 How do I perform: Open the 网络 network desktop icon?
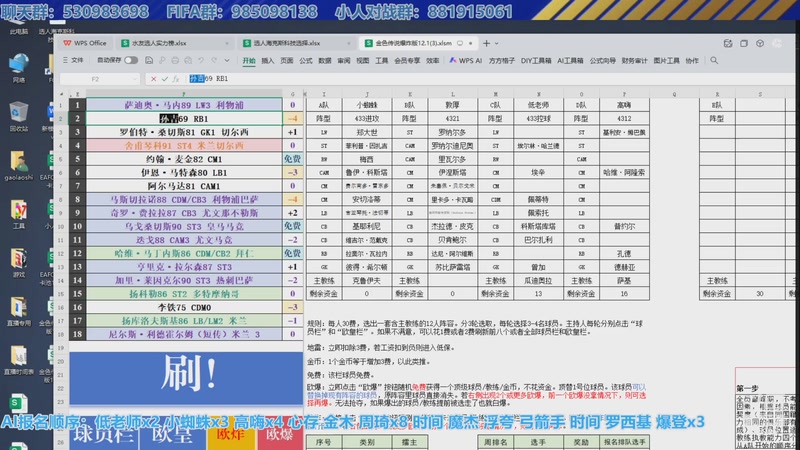pos(19,68)
